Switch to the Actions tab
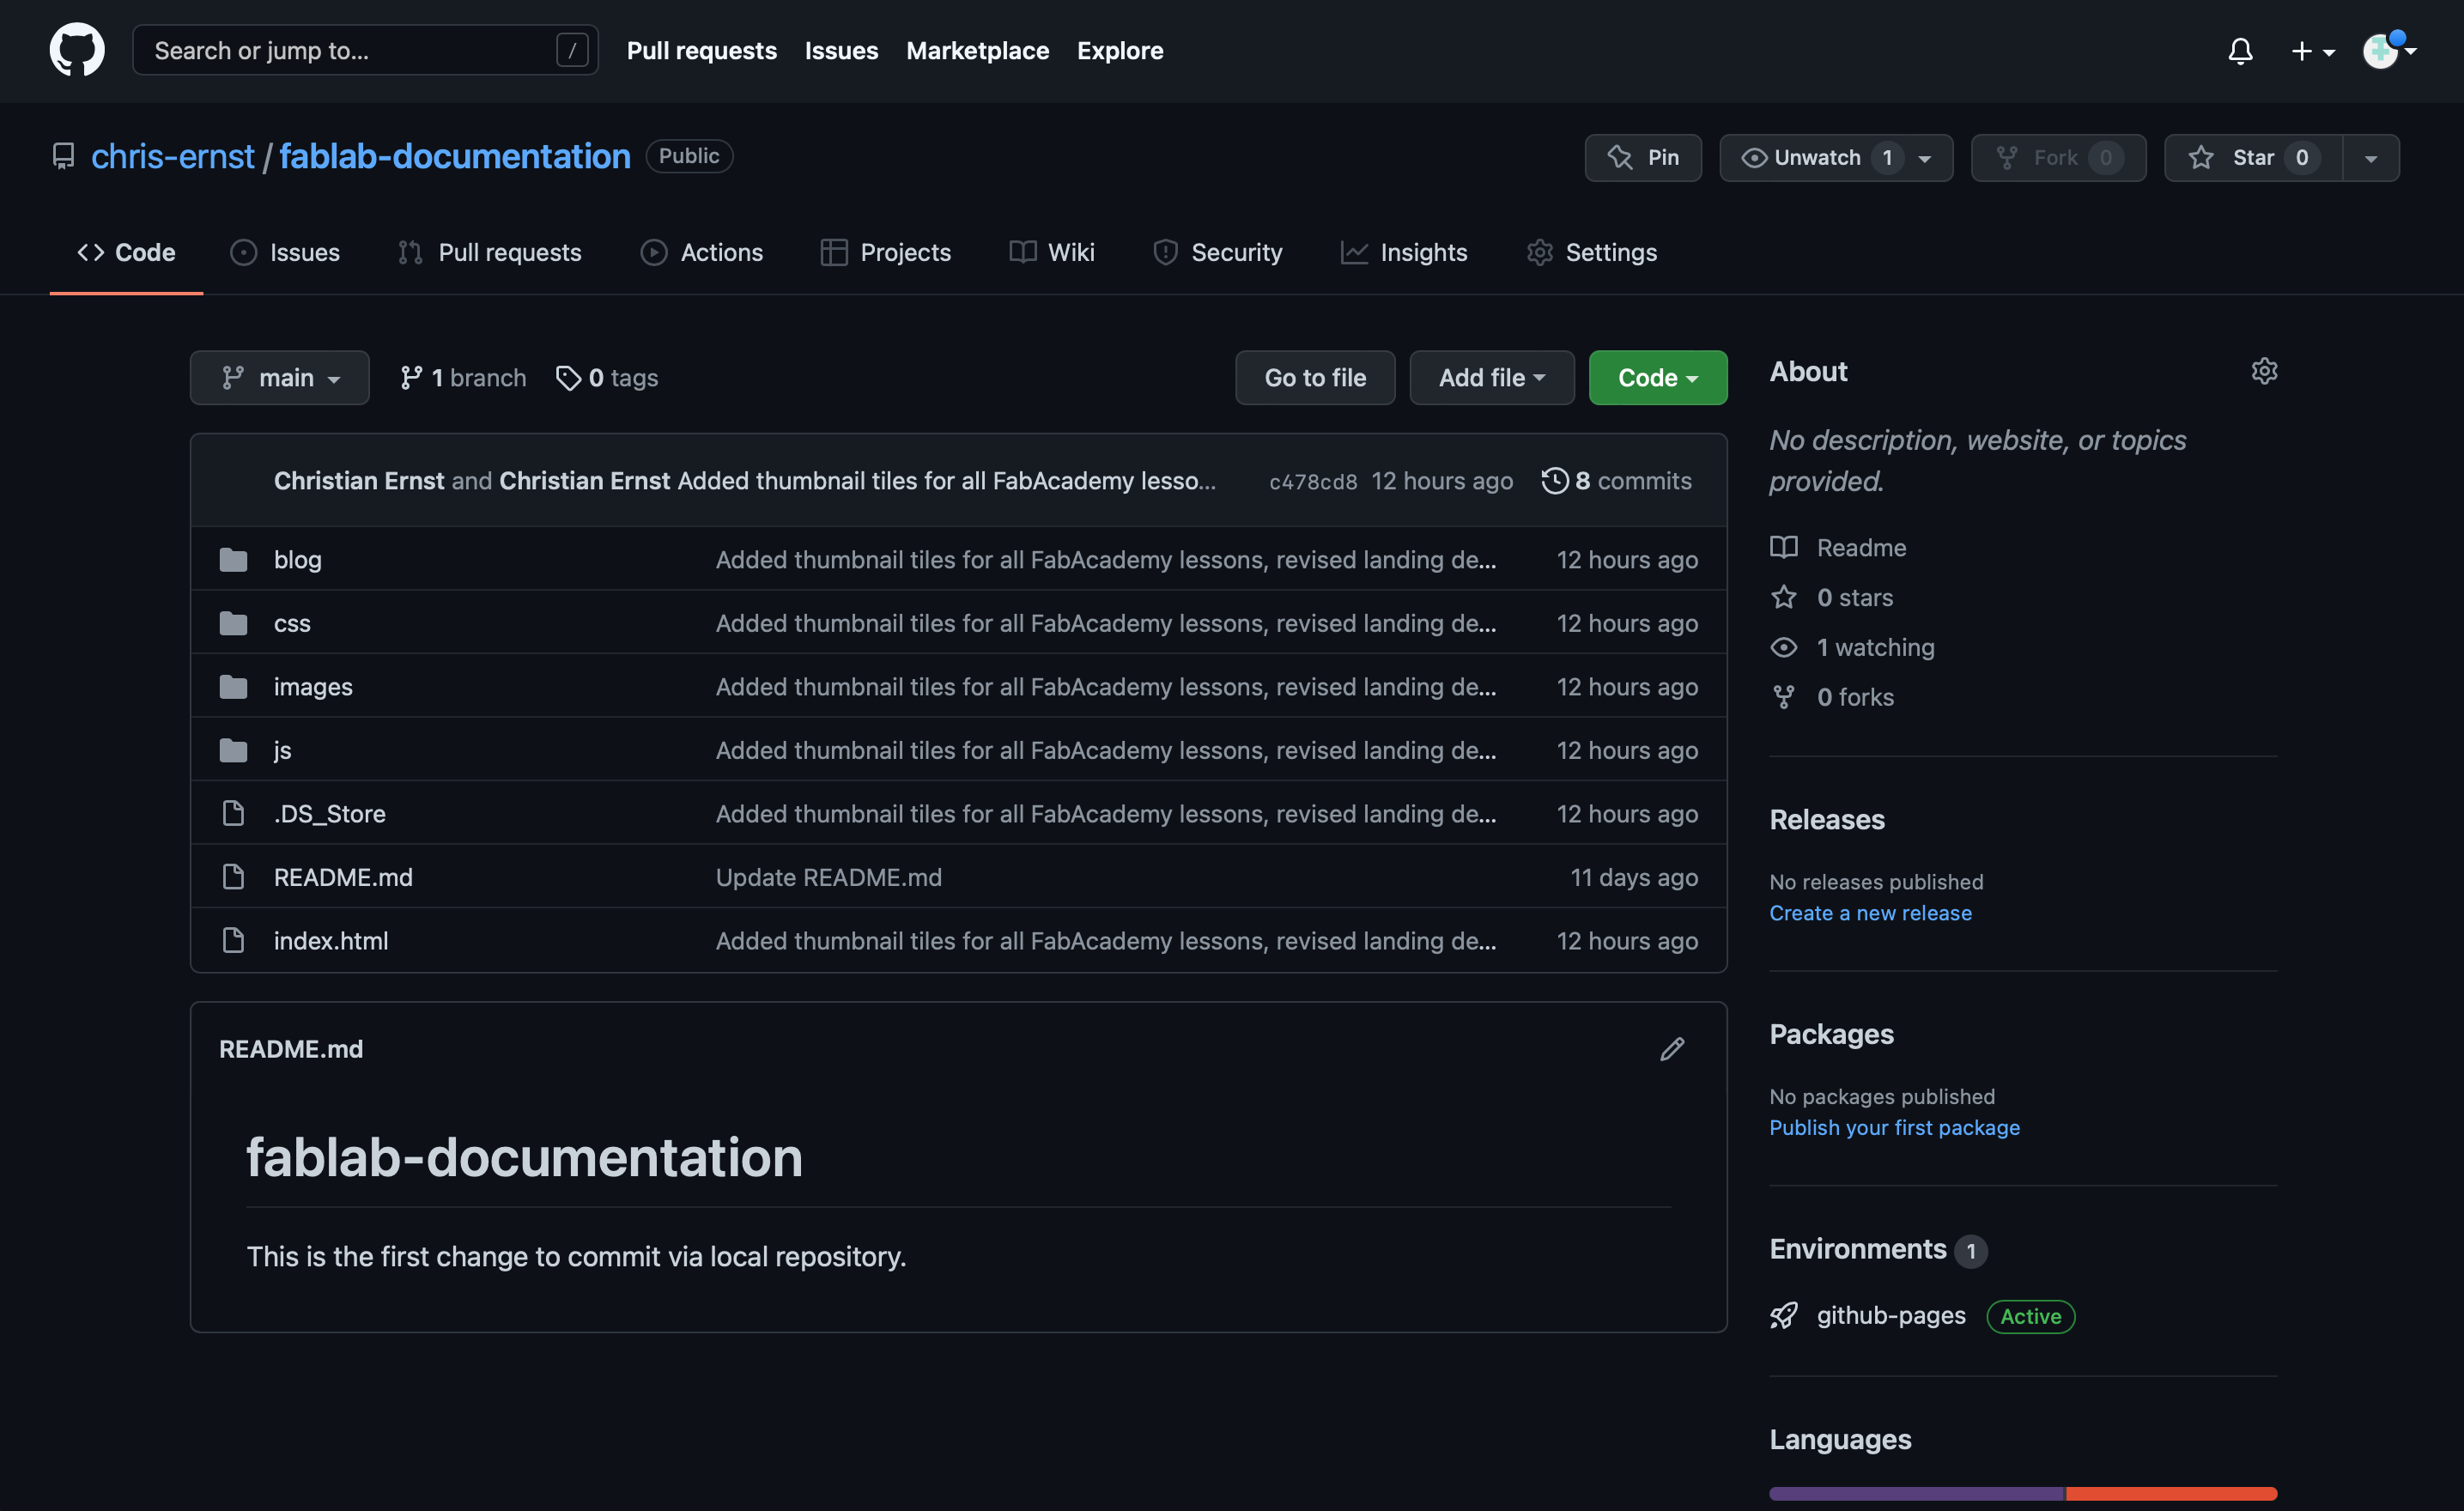Image resolution: width=2464 pixels, height=1511 pixels. 701,252
